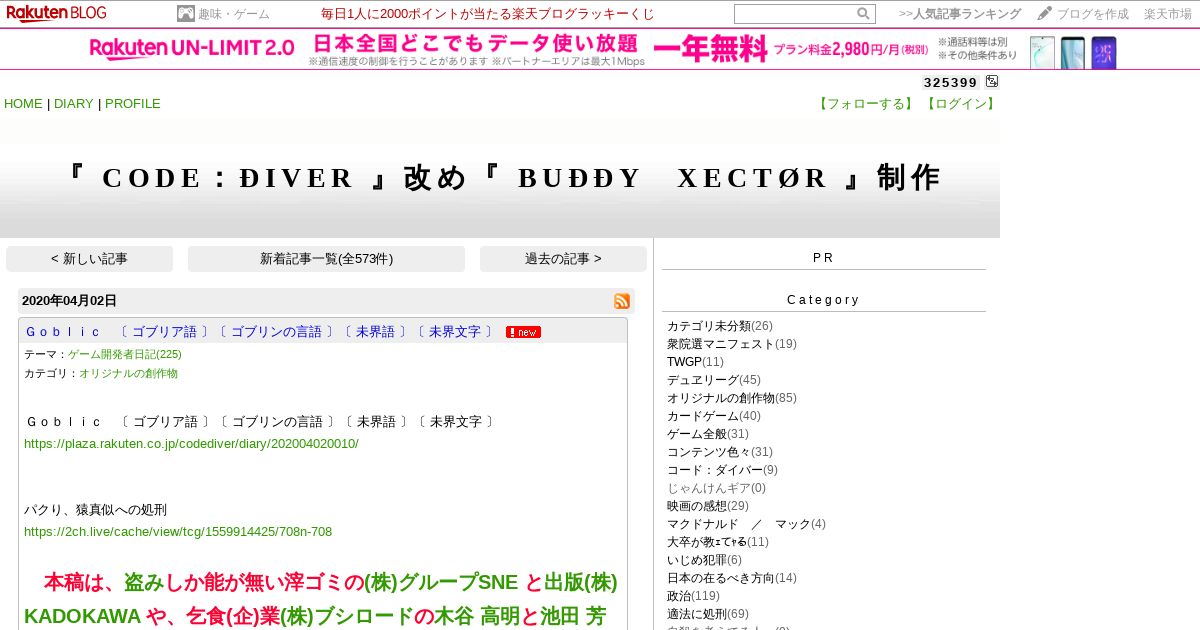The image size is (1200, 630).
Task: Click 【フォローする】 to follow this blog
Action: pyautogui.click(x=867, y=104)
